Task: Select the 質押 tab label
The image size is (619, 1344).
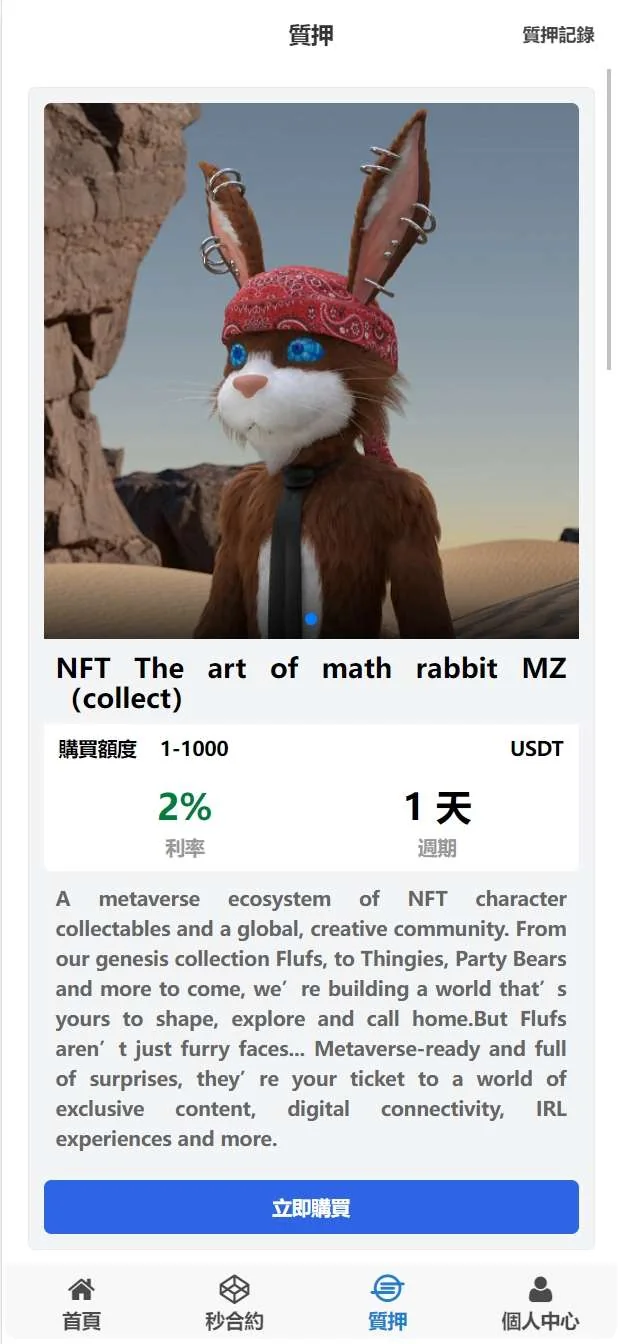Action: pos(387,1321)
